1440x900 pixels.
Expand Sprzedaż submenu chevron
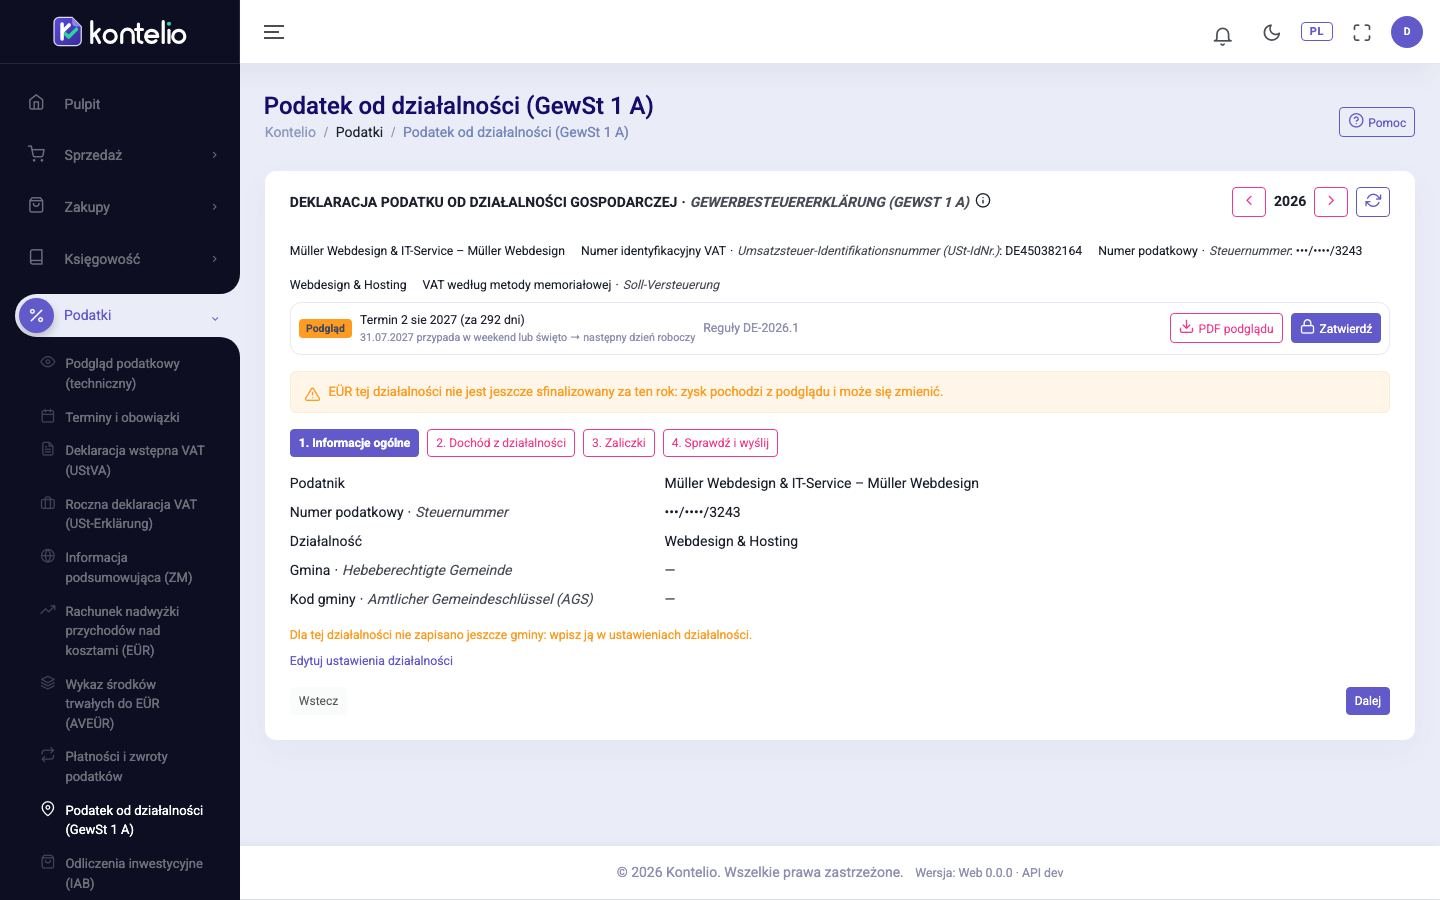pos(214,155)
